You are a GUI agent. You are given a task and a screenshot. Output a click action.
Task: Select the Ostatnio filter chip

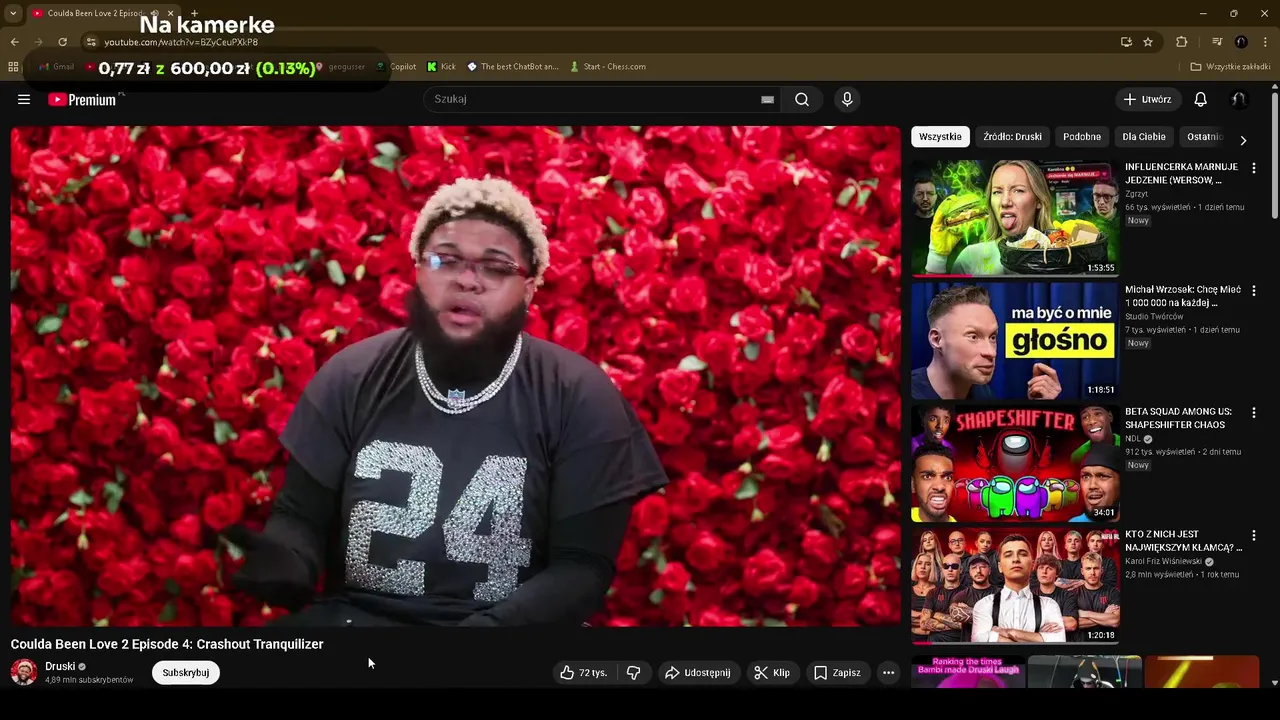point(1204,137)
